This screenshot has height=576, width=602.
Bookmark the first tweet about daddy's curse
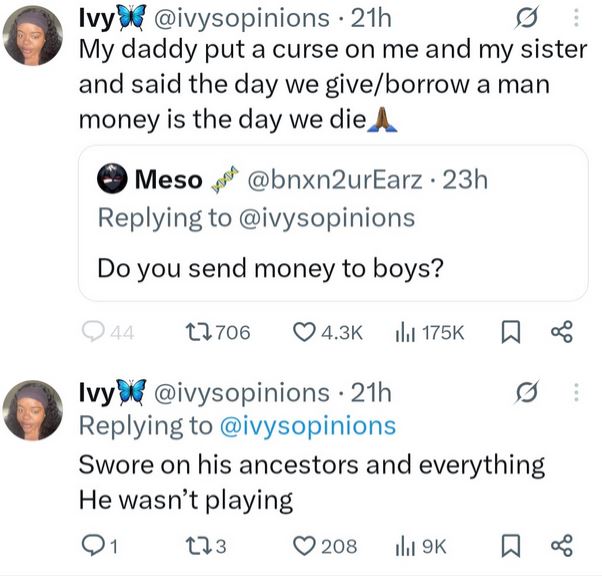(x=507, y=333)
